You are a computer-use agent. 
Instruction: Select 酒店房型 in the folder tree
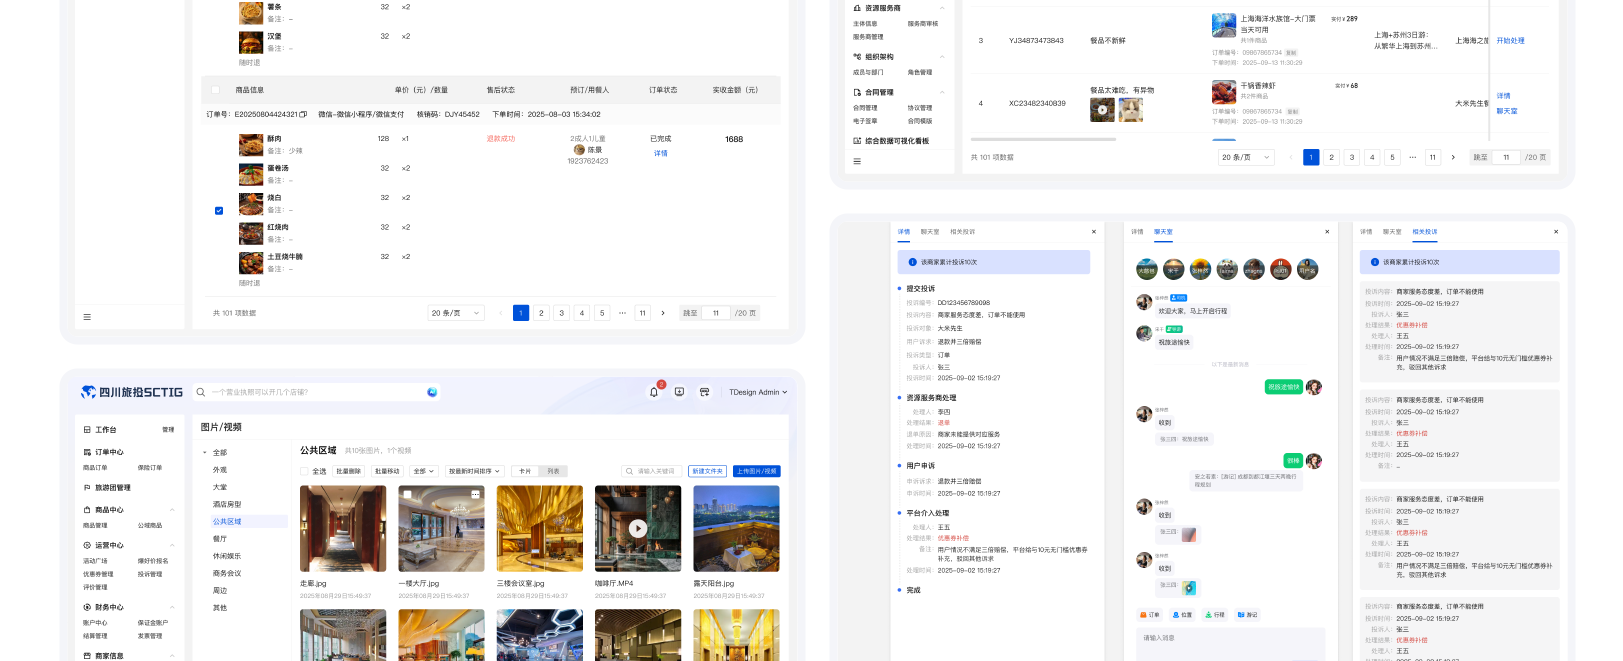227,504
